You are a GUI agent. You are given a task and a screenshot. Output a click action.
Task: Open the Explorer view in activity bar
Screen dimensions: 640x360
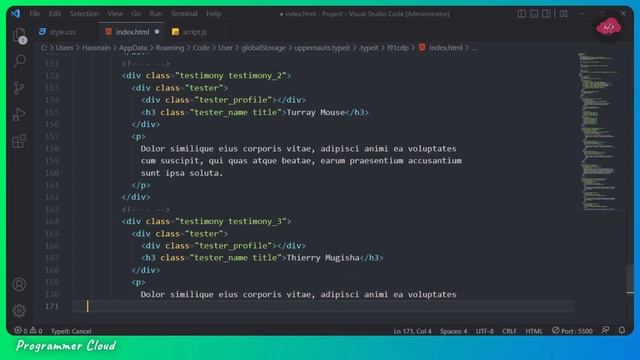19,36
